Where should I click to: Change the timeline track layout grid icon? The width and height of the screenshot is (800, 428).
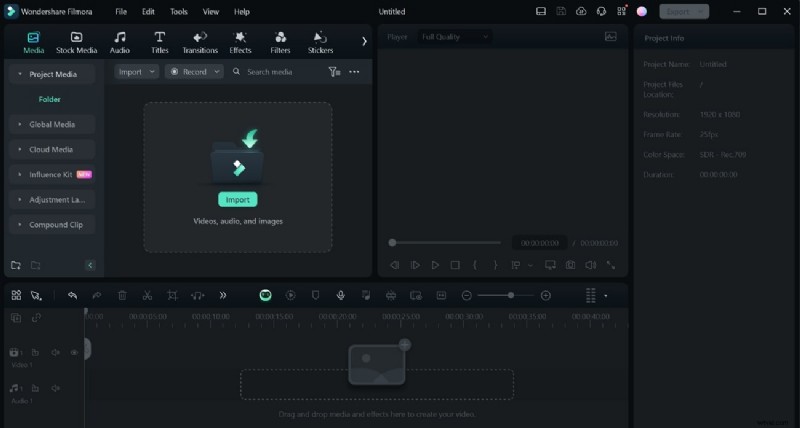[591, 295]
